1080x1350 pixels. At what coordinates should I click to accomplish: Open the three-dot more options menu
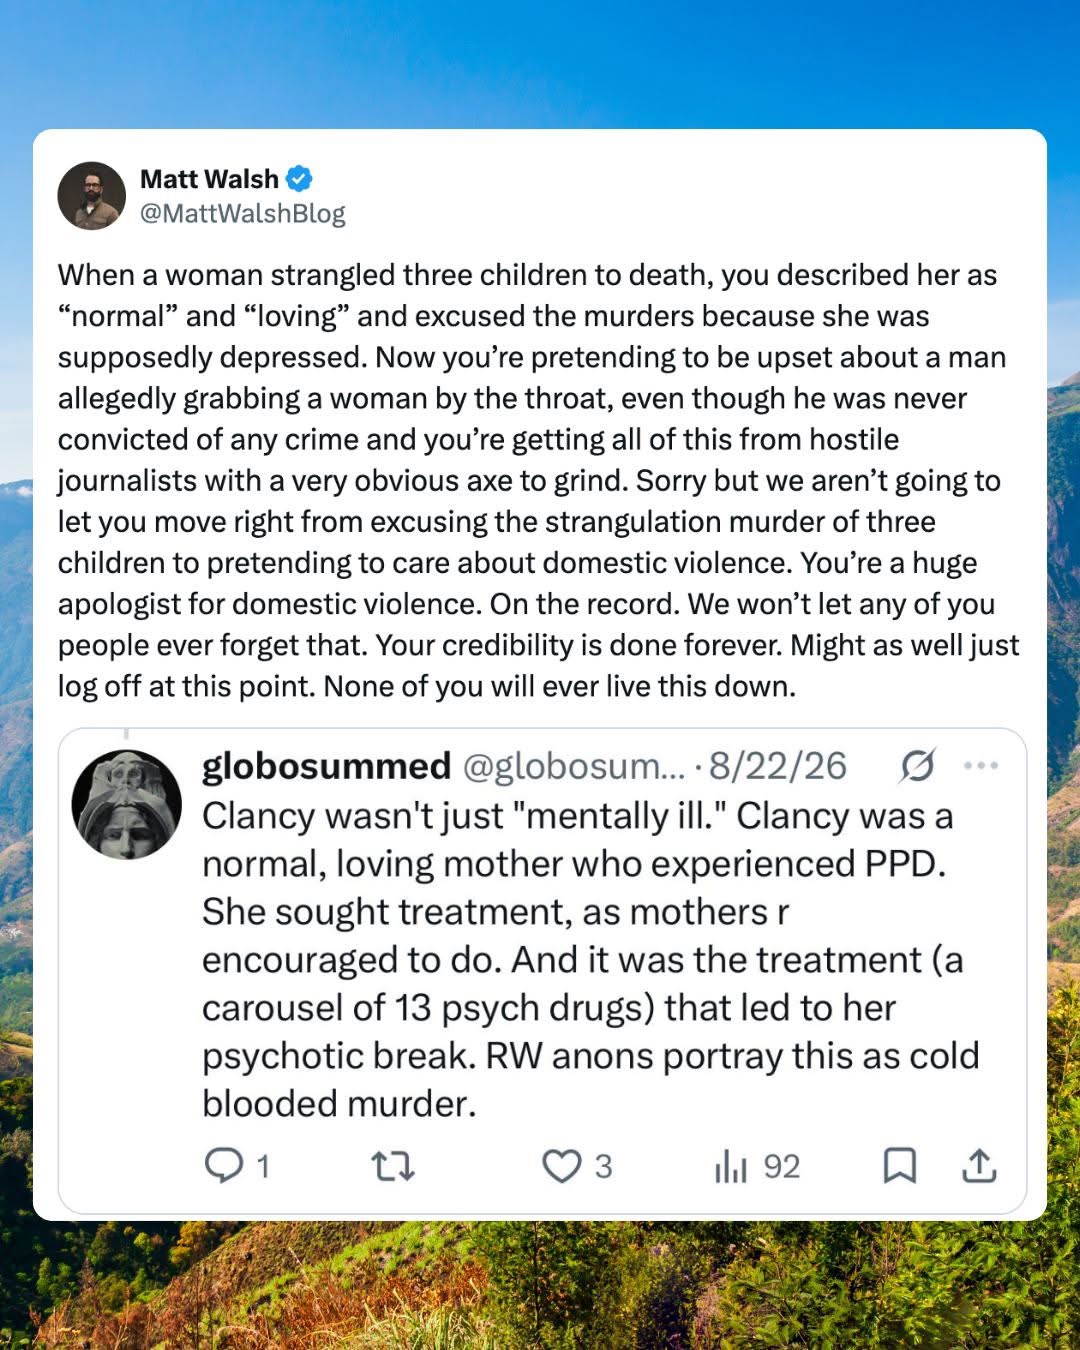click(x=981, y=766)
